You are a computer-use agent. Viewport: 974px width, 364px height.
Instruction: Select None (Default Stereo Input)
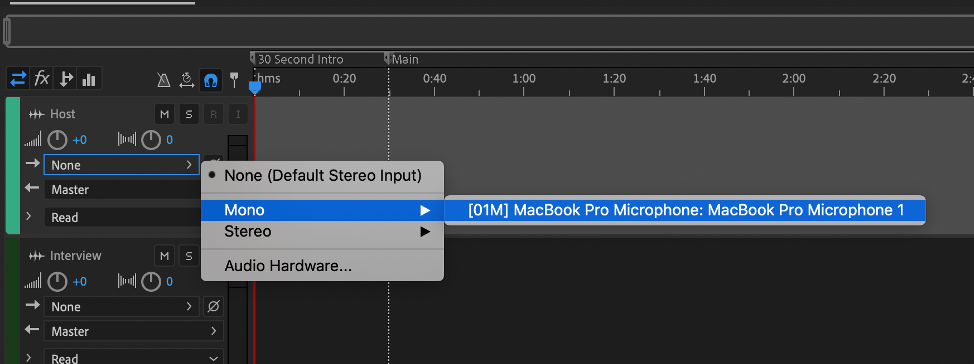coord(322,176)
